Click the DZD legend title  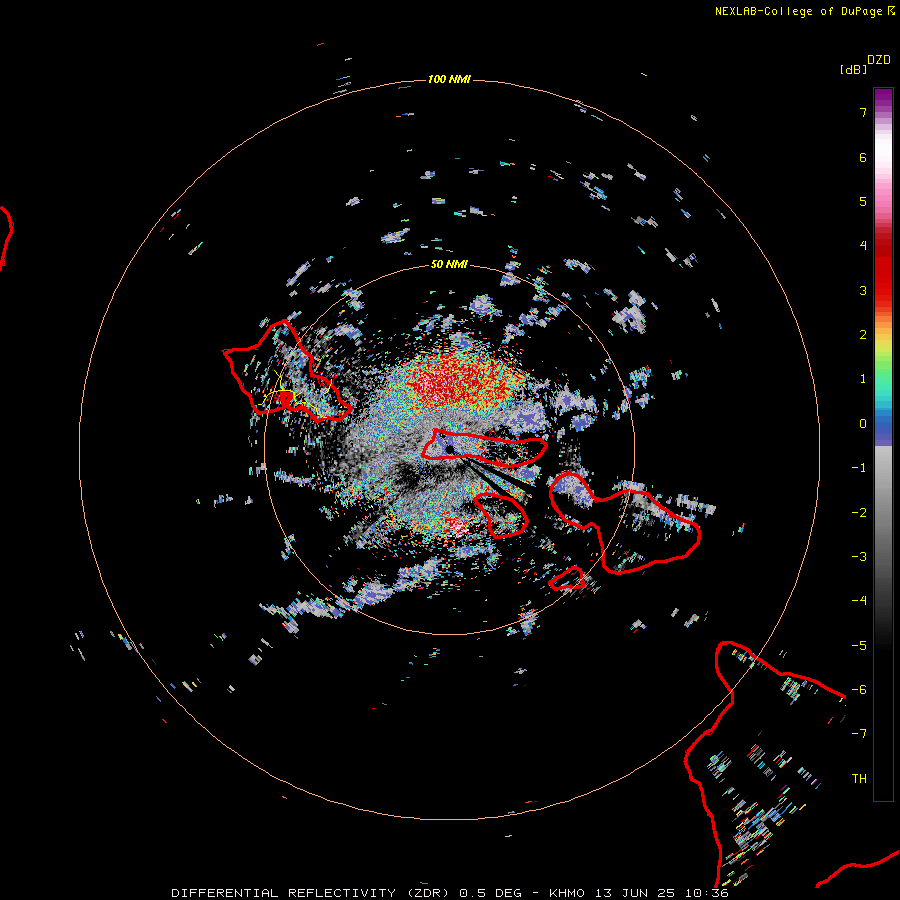pos(879,60)
